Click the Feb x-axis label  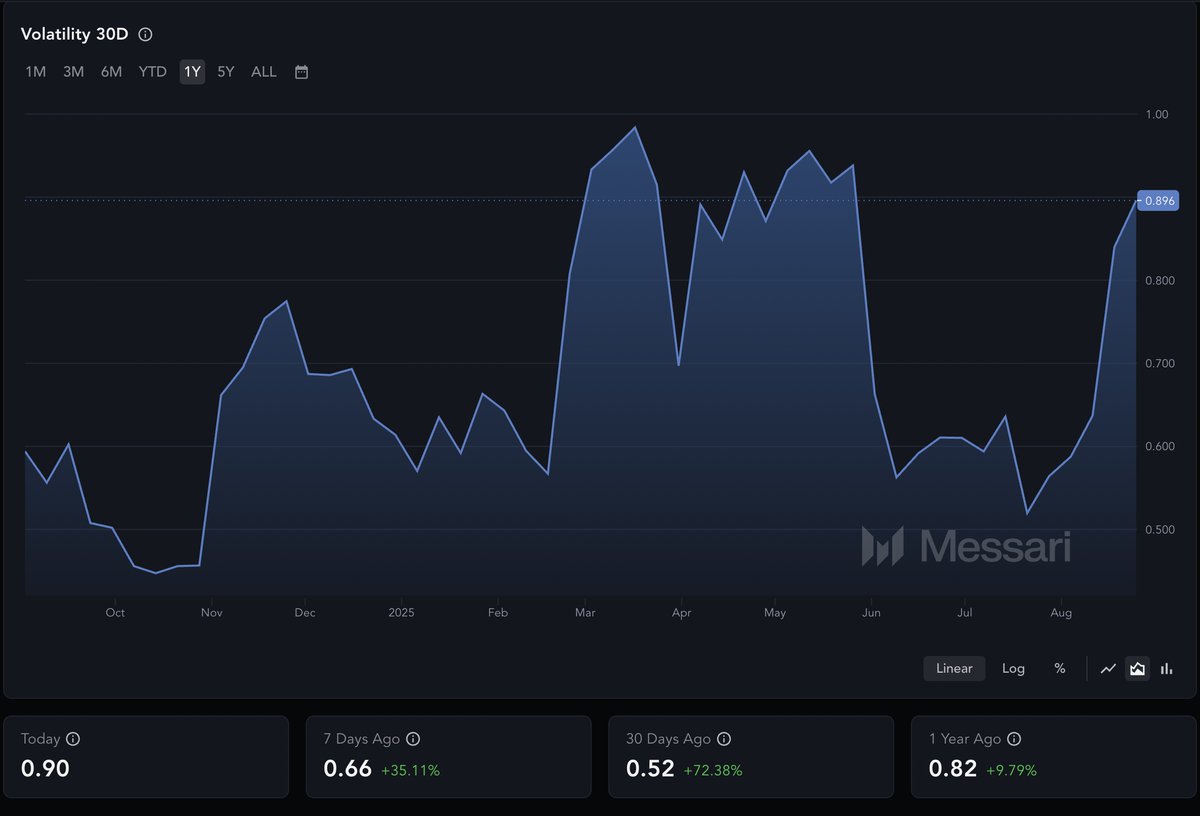498,612
